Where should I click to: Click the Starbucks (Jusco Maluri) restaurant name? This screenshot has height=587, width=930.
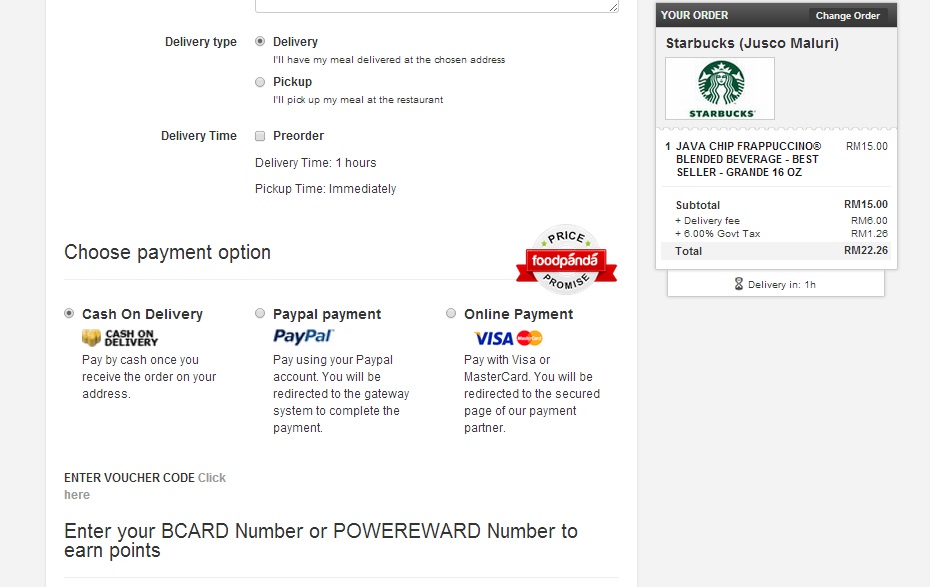pos(752,43)
